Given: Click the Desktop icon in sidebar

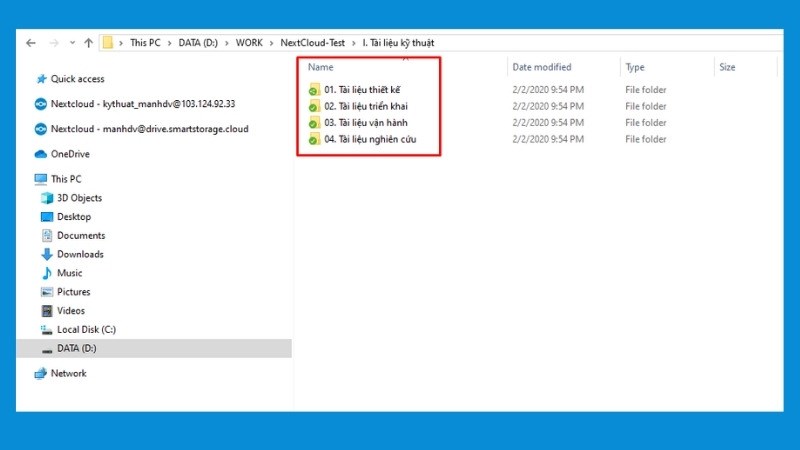Looking at the screenshot, I should pos(47,217).
